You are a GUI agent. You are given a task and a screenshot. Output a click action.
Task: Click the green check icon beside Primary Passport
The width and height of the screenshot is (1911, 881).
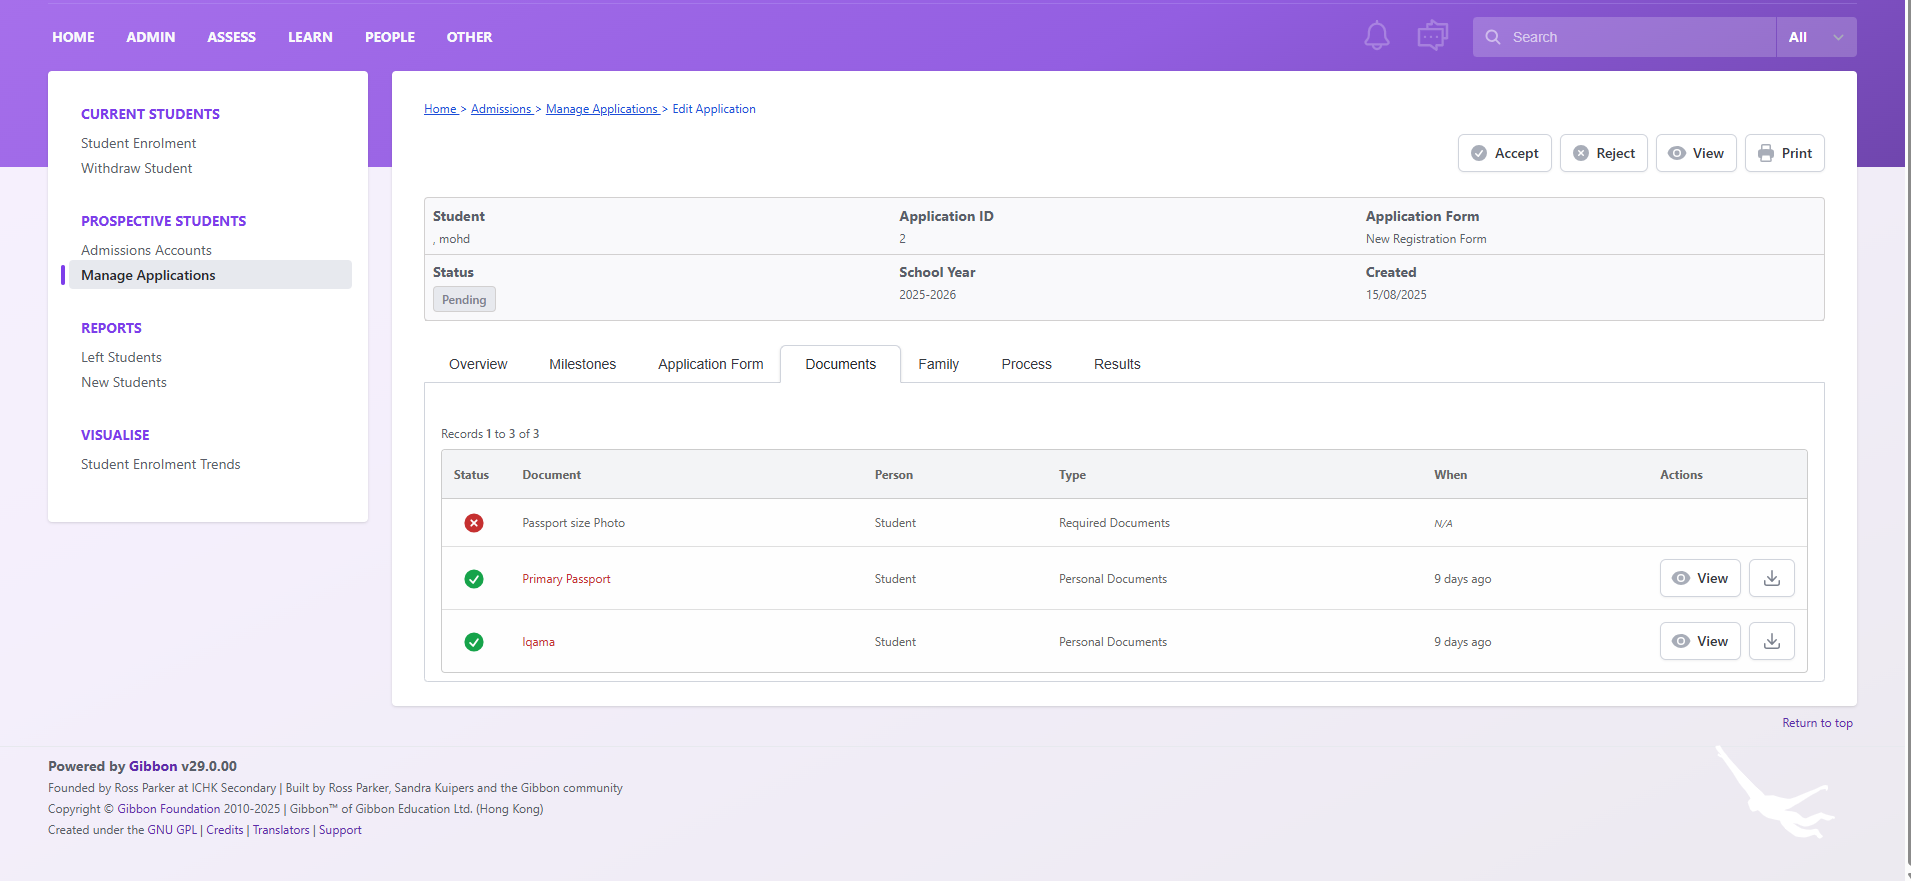click(x=474, y=579)
